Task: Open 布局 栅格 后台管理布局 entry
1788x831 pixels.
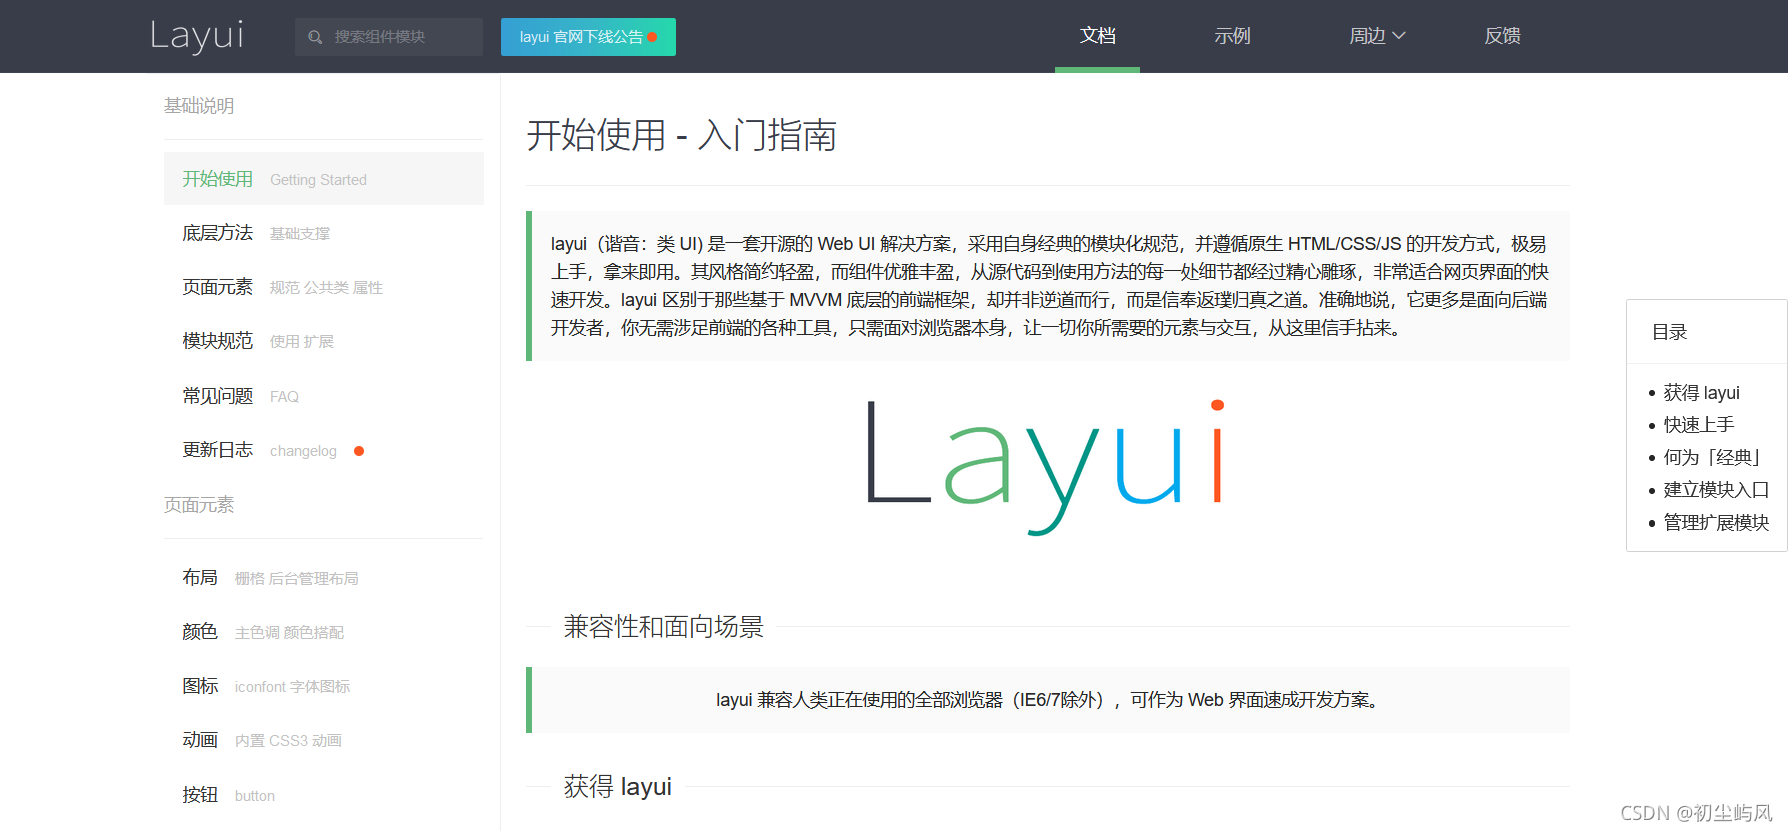Action: pyautogui.click(x=324, y=578)
